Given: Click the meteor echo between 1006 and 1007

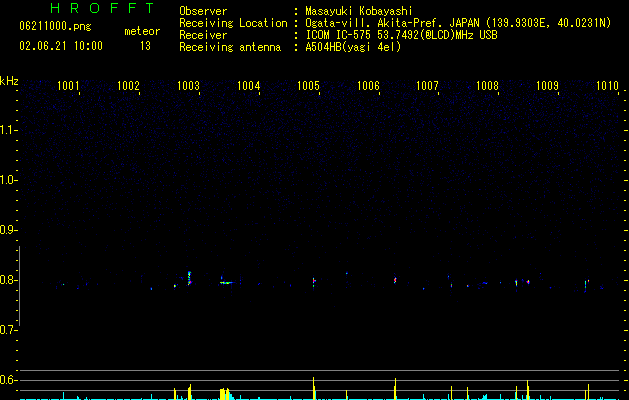Looking at the screenshot, I should tap(395, 280).
